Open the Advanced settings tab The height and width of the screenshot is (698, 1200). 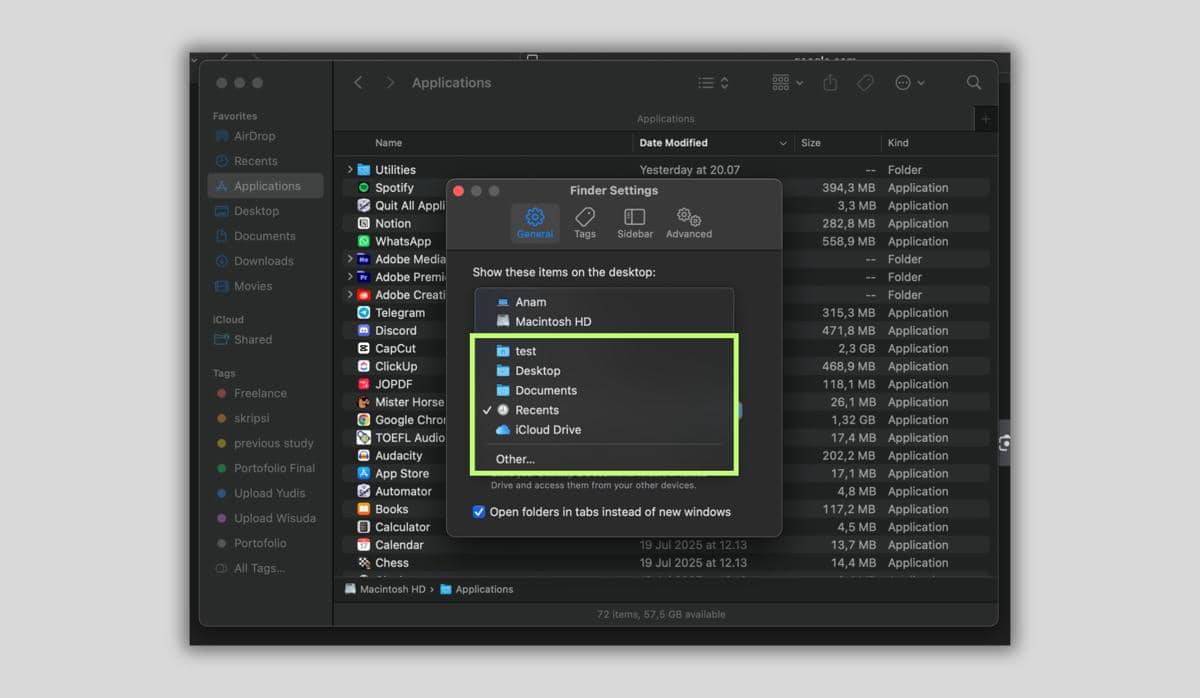click(688, 222)
